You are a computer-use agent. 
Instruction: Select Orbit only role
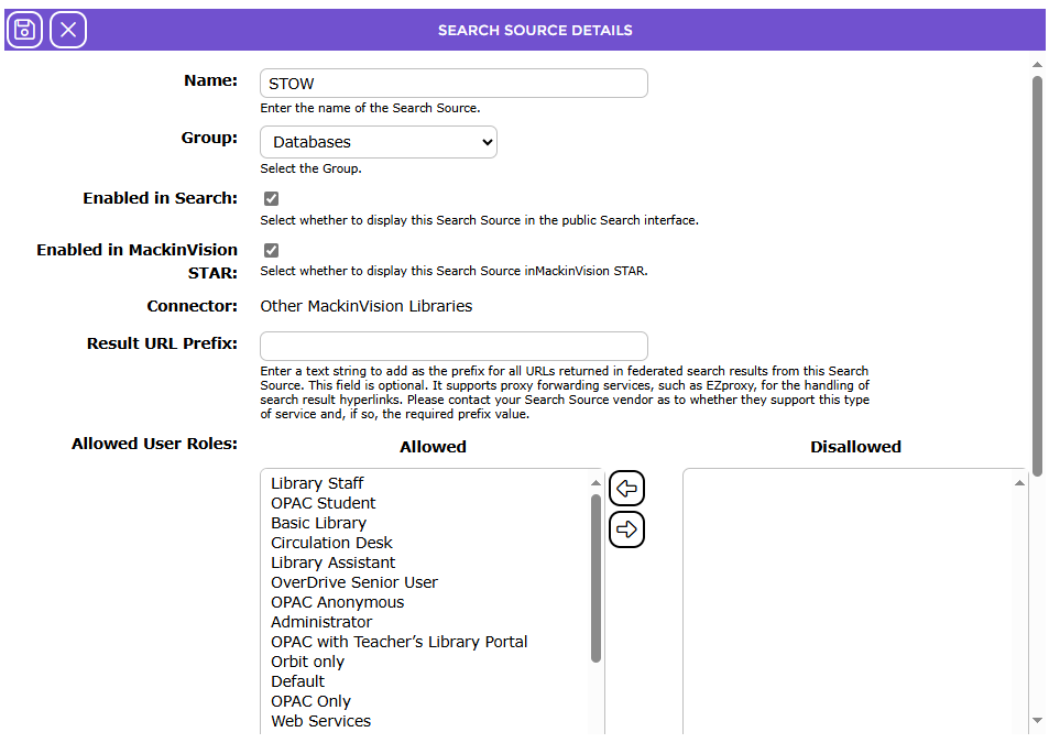307,661
